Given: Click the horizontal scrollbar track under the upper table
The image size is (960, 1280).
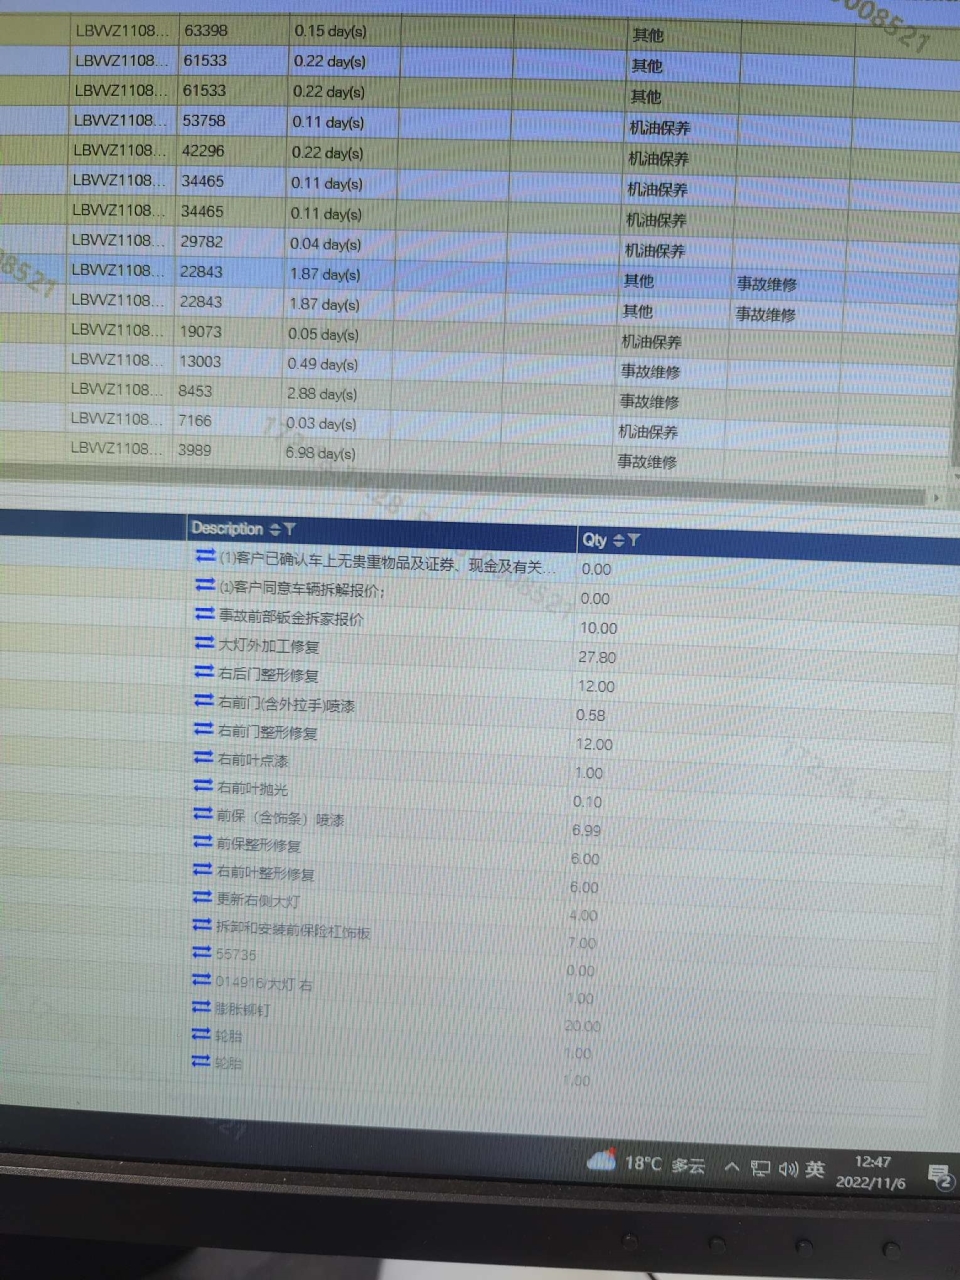Looking at the screenshot, I should pos(462,484).
